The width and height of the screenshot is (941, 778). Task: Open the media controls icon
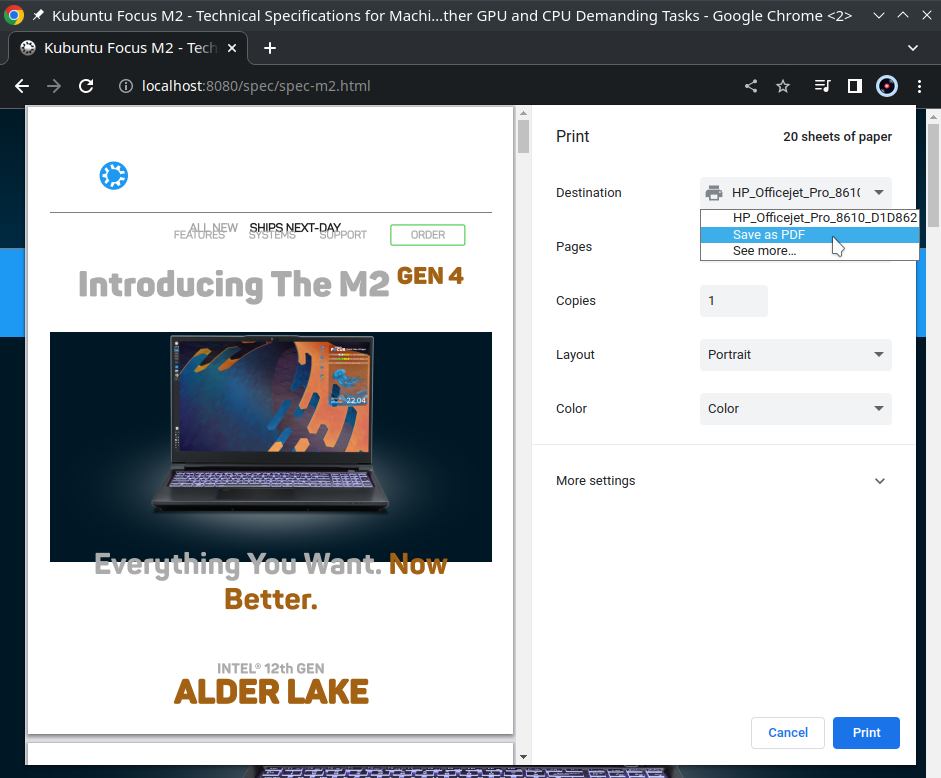822,86
